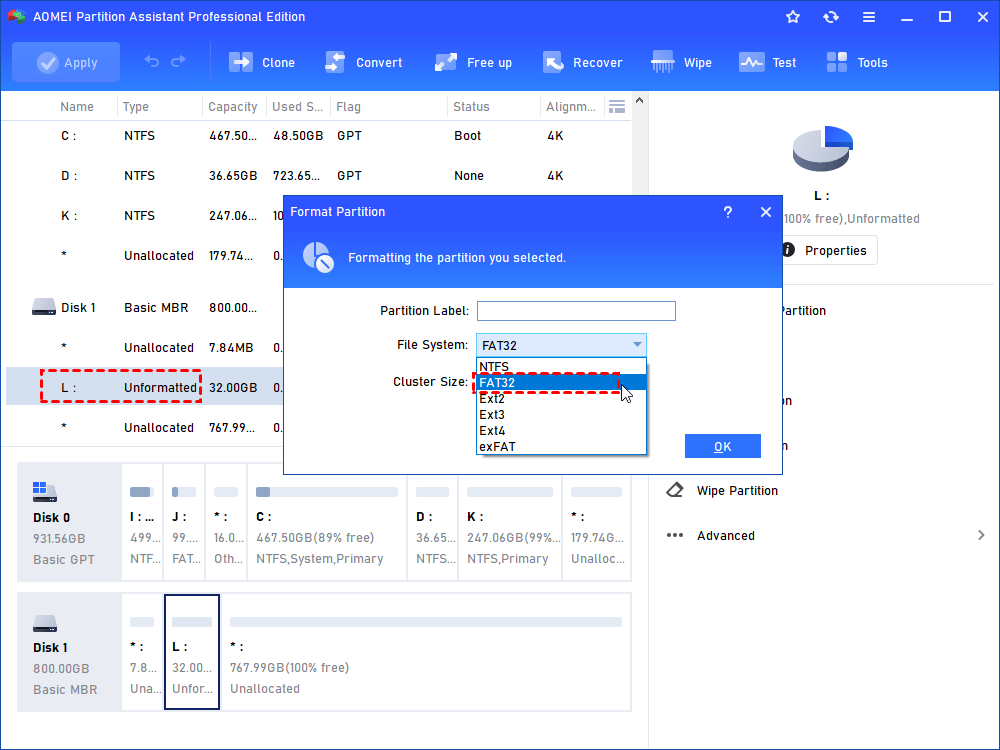Select the 7.84MB Unallocated row

coord(145,348)
